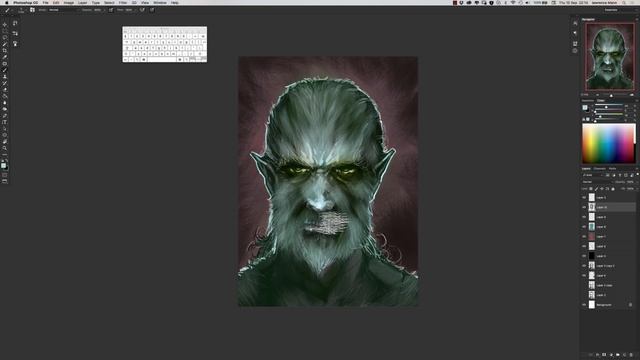Pick a color from the color spectrum

(x=609, y=144)
